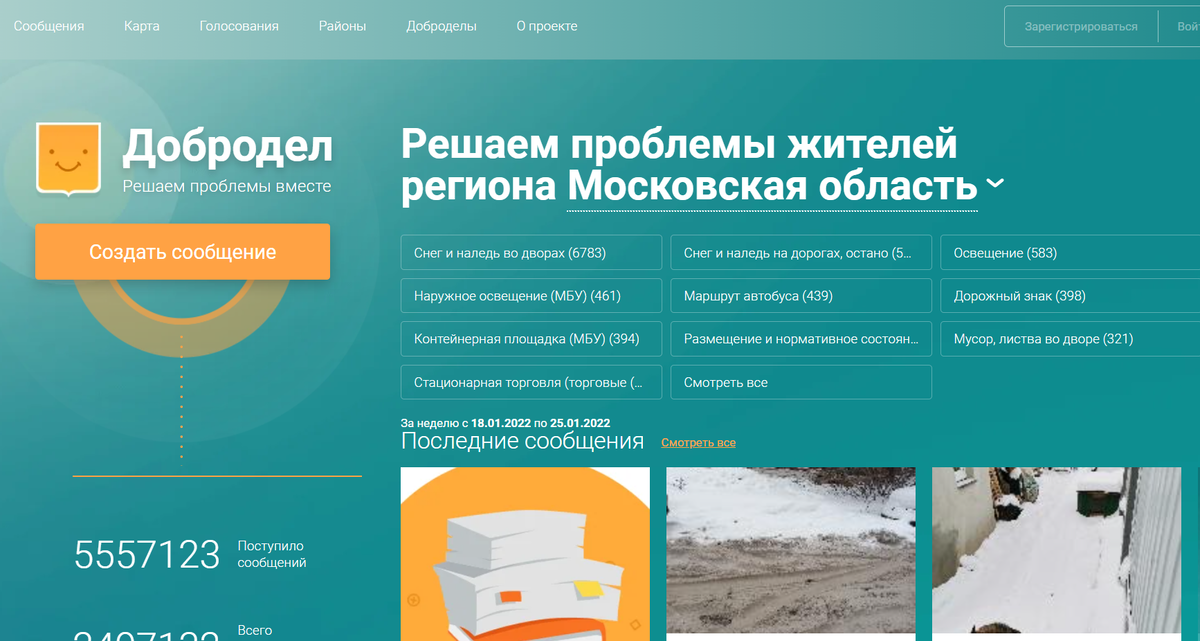Open the Доброделы menu item
This screenshot has width=1200, height=641.
tap(441, 26)
